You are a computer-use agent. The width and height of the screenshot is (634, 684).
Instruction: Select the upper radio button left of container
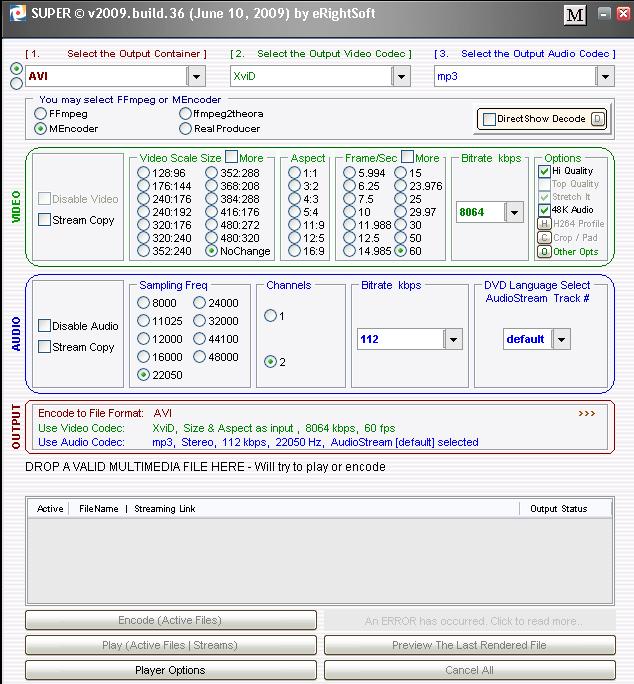tap(16, 68)
